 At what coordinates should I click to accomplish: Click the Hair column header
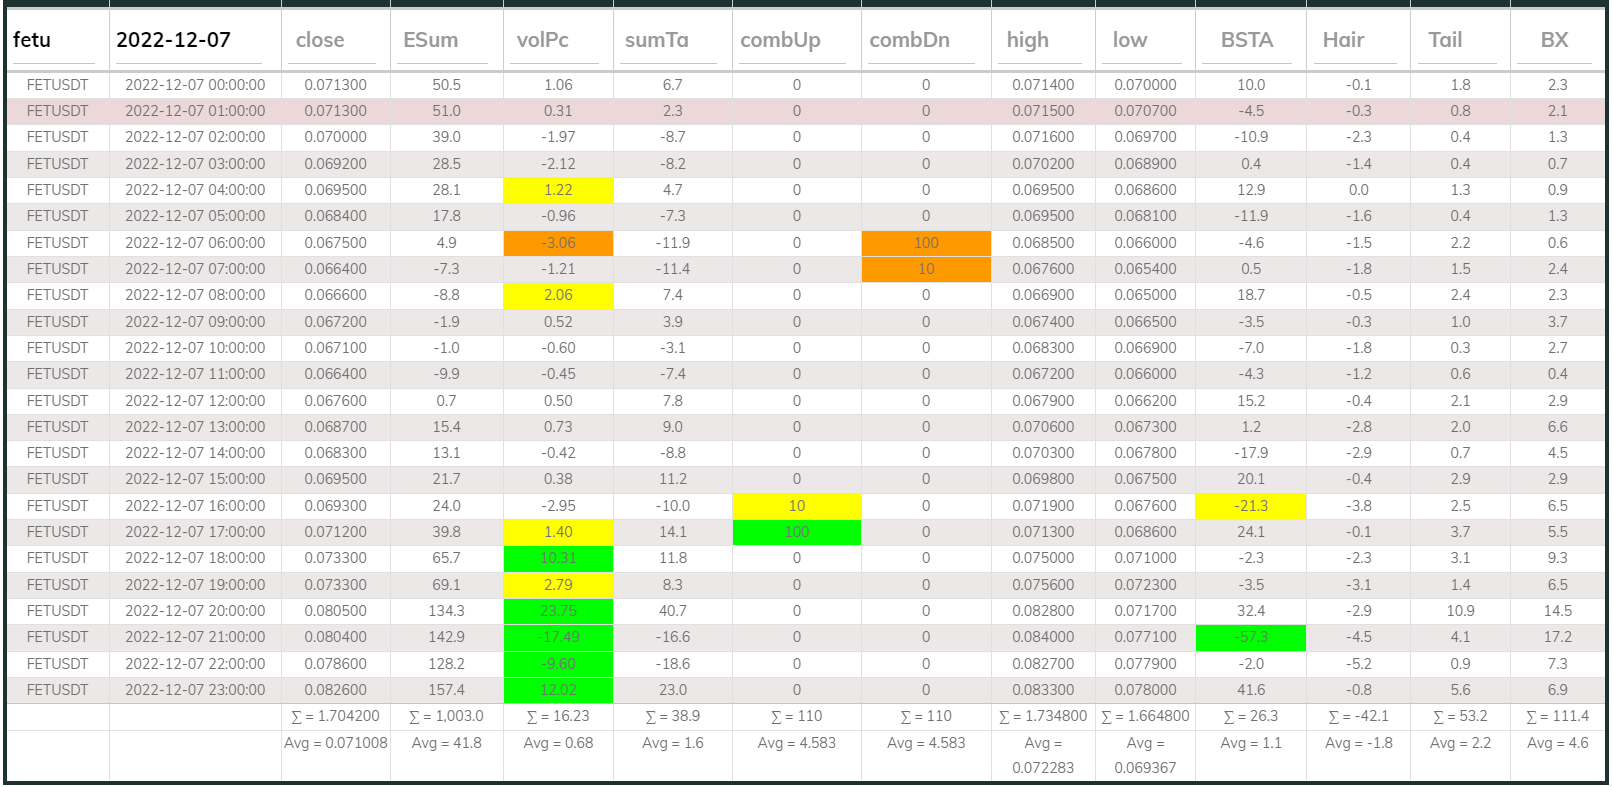point(1343,40)
